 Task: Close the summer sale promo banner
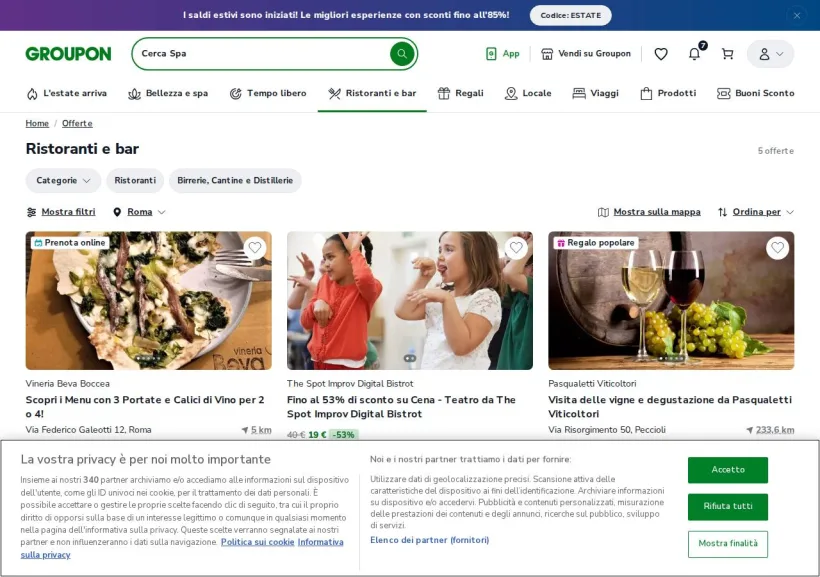(796, 15)
